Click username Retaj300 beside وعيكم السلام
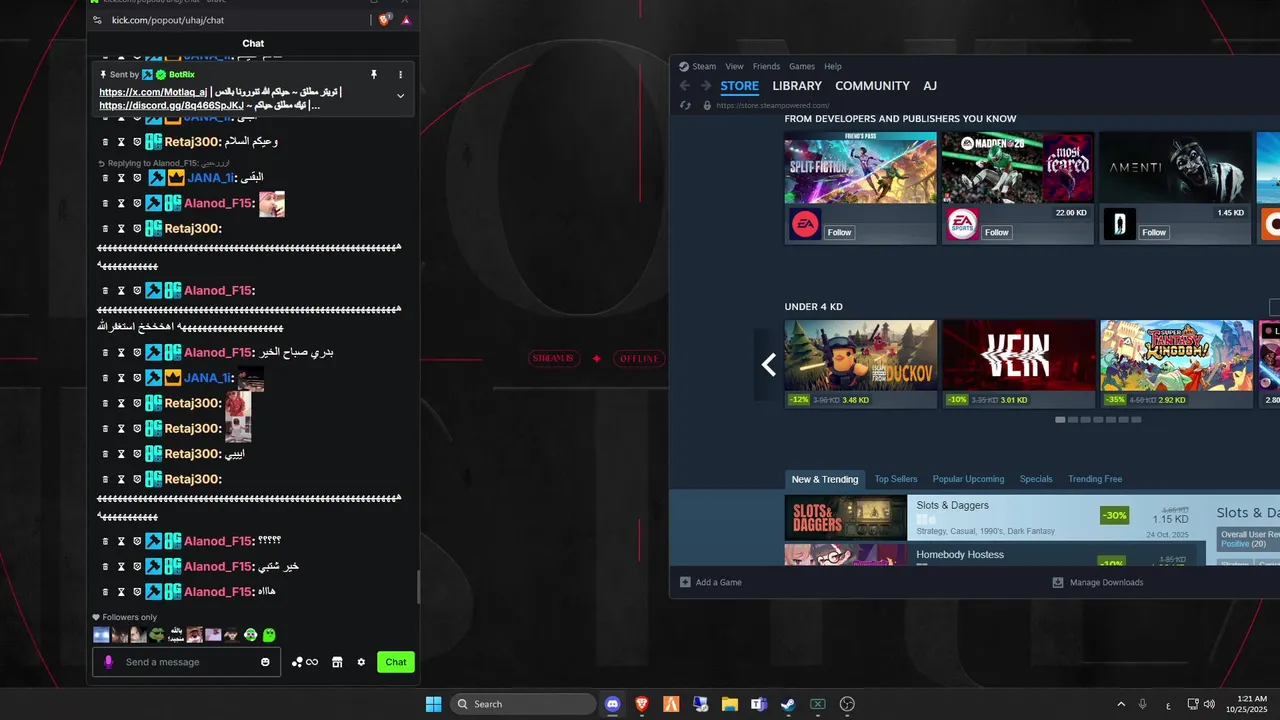The height and width of the screenshot is (720, 1280). click(193, 142)
